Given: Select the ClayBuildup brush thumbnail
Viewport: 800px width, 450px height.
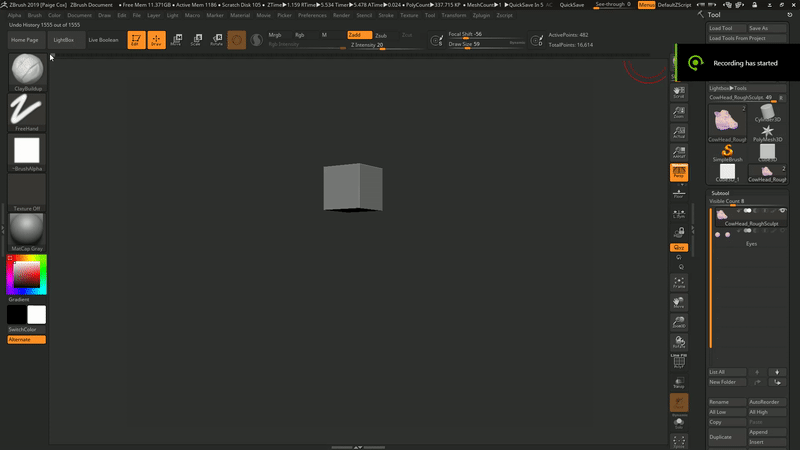Looking at the screenshot, I should 27,72.
